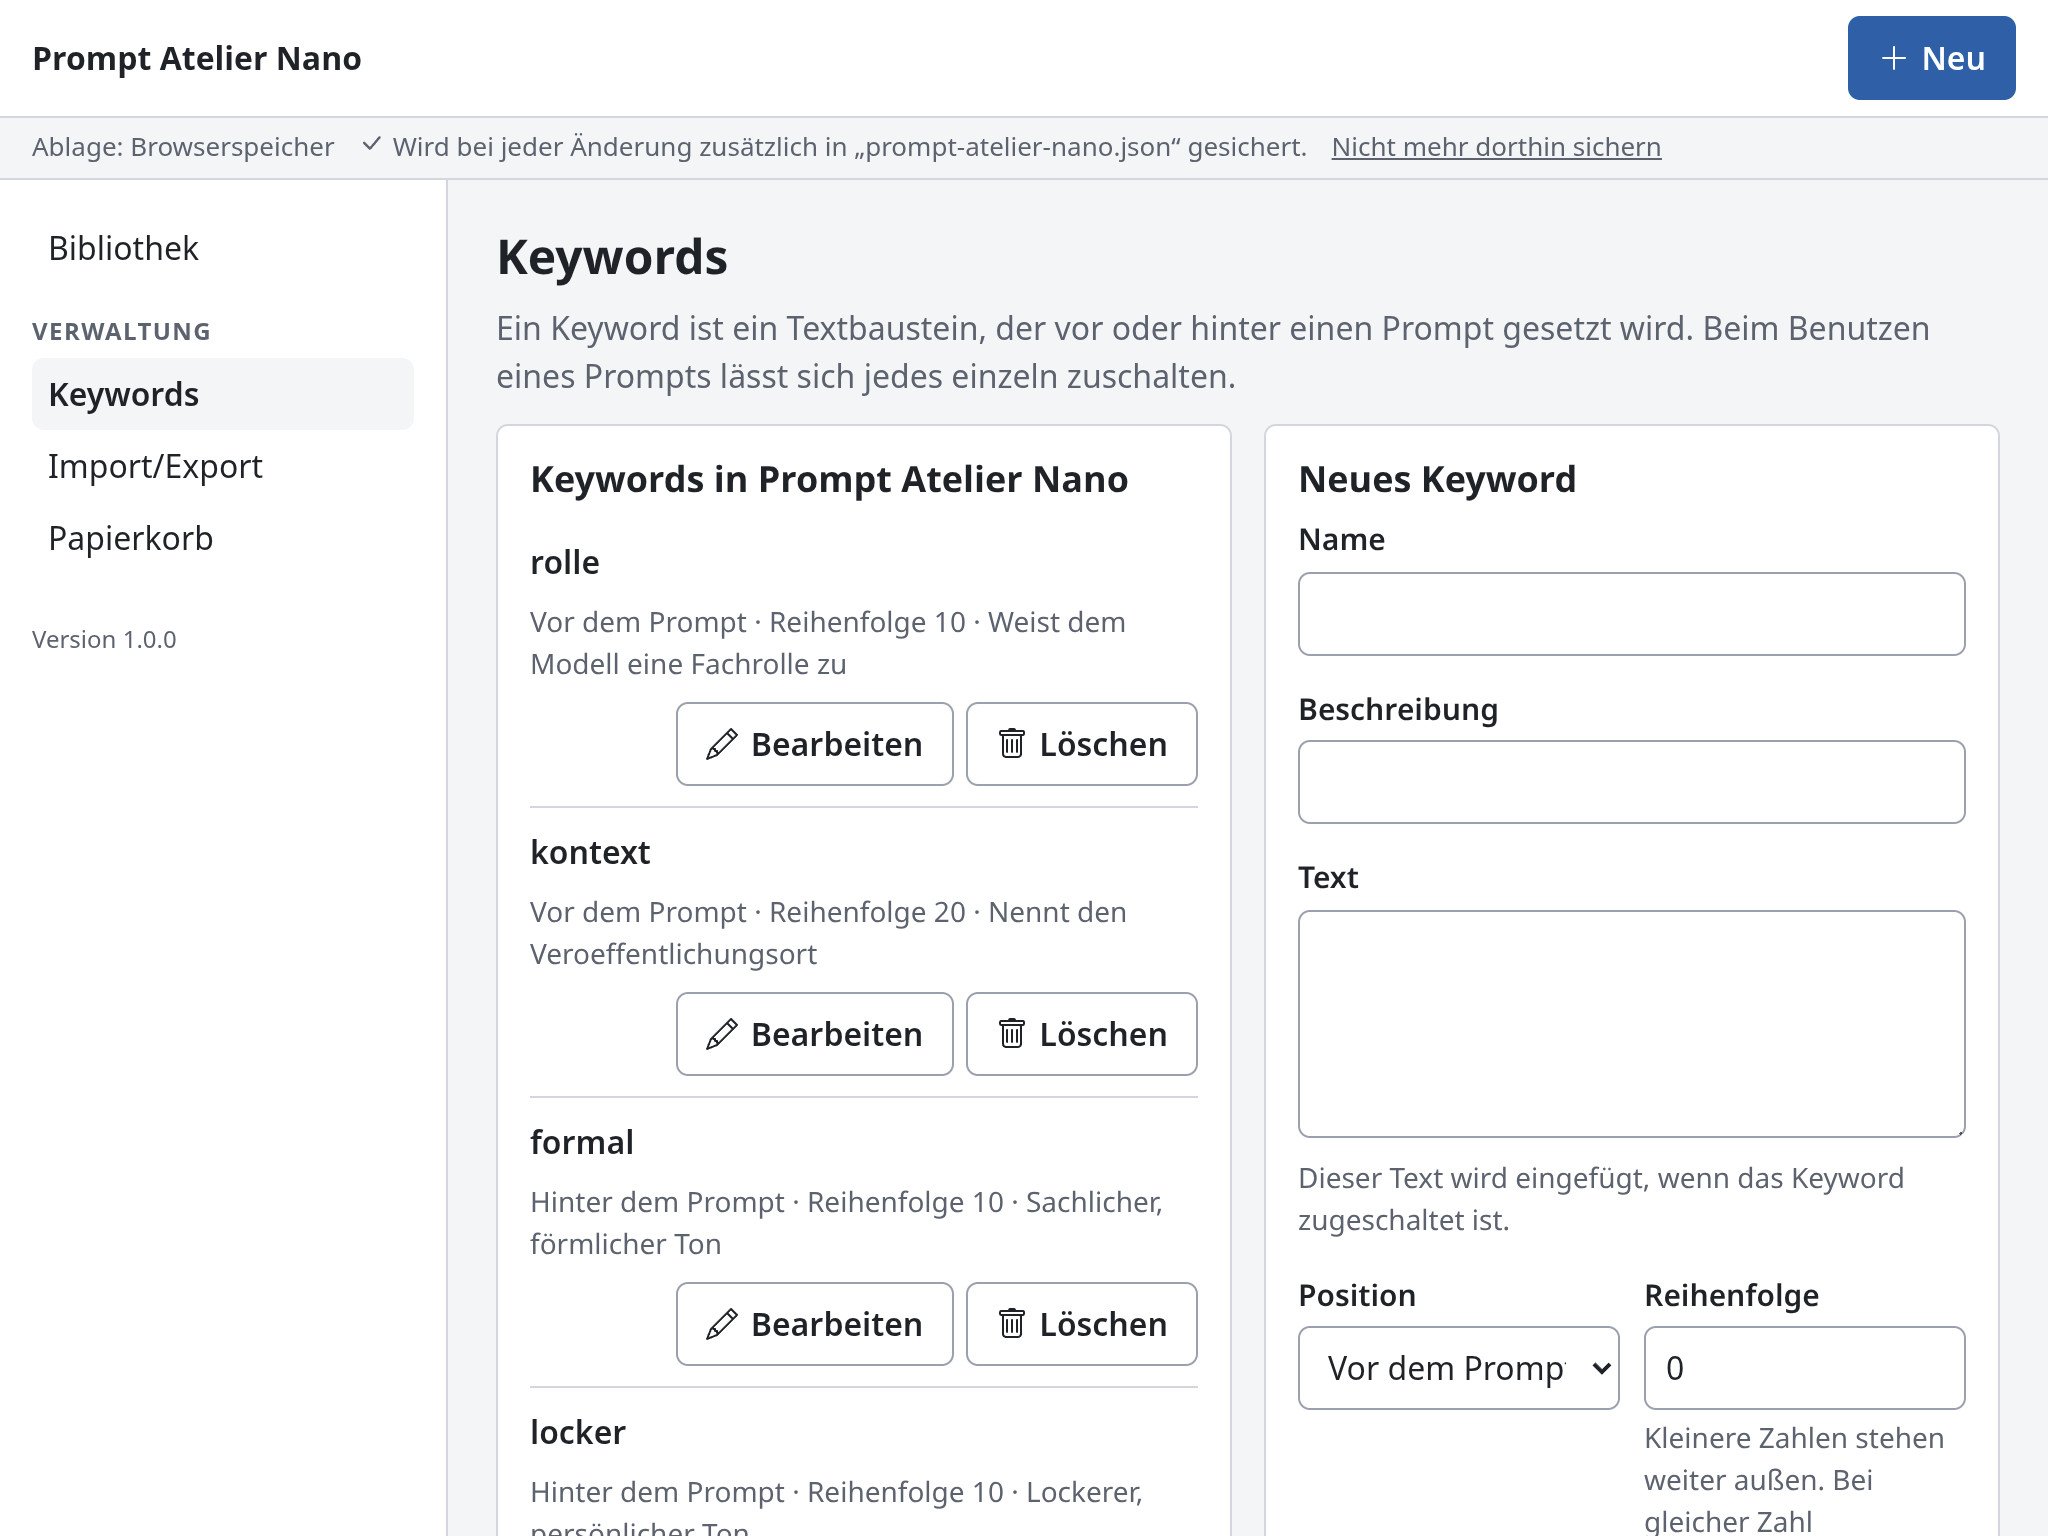Click the plus icon on Neu button

pyautogui.click(x=1893, y=58)
